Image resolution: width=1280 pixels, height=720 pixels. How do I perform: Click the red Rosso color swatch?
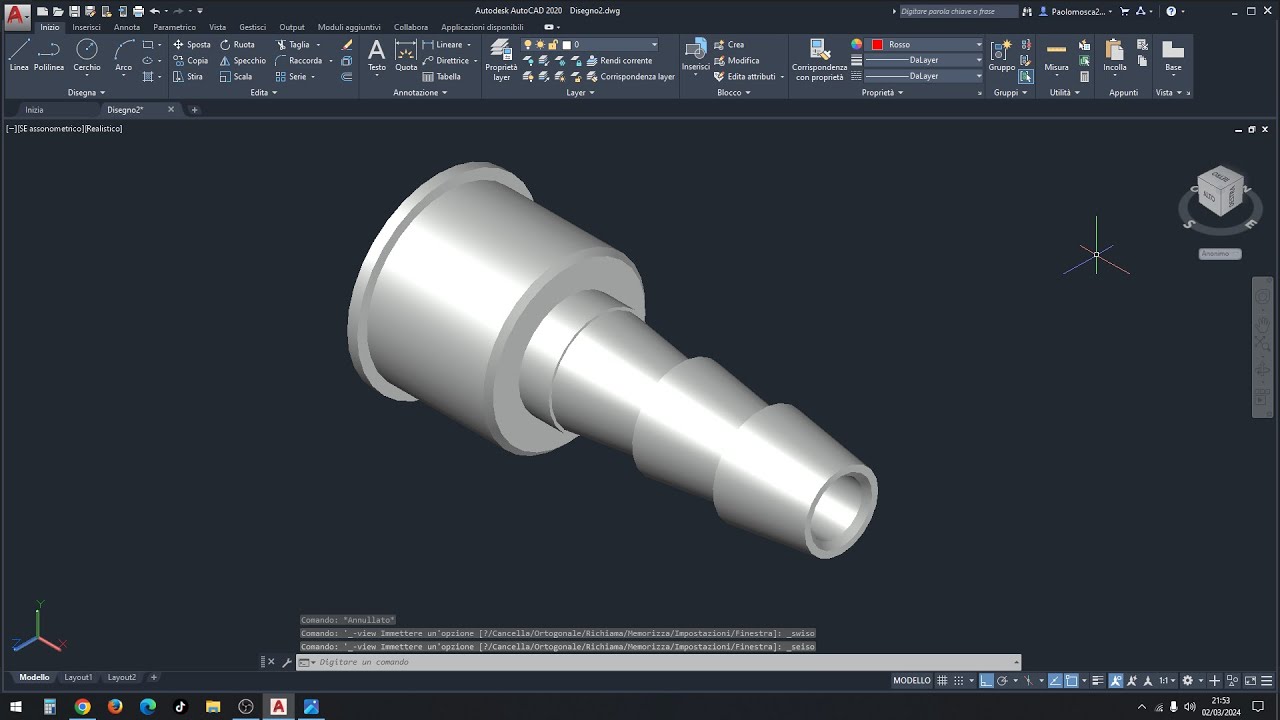point(877,45)
